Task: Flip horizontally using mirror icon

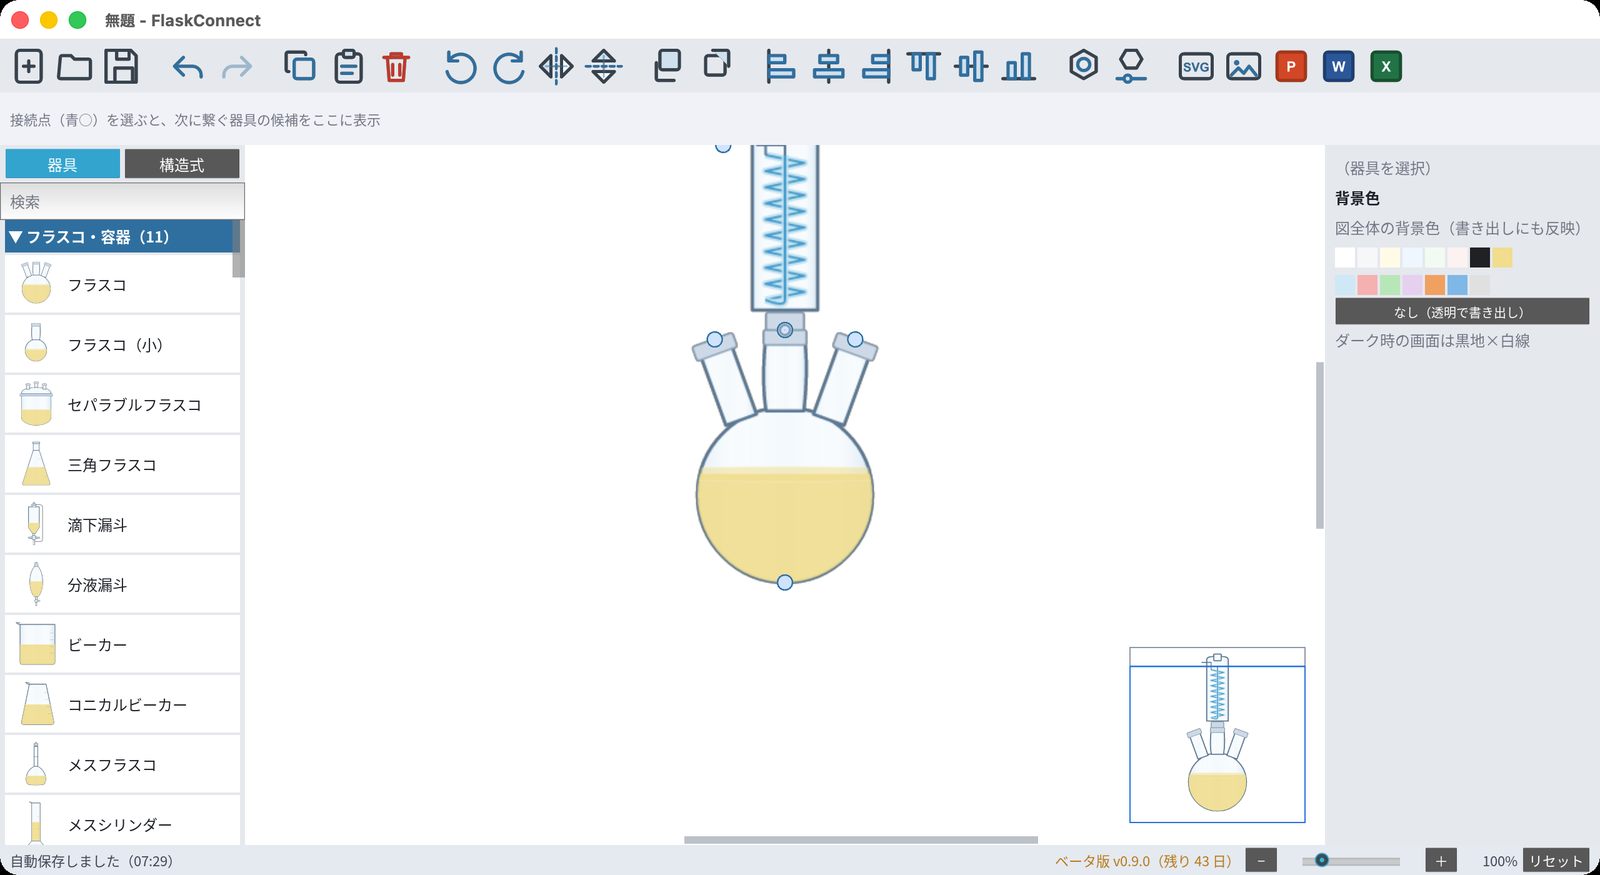Action: pyautogui.click(x=556, y=67)
